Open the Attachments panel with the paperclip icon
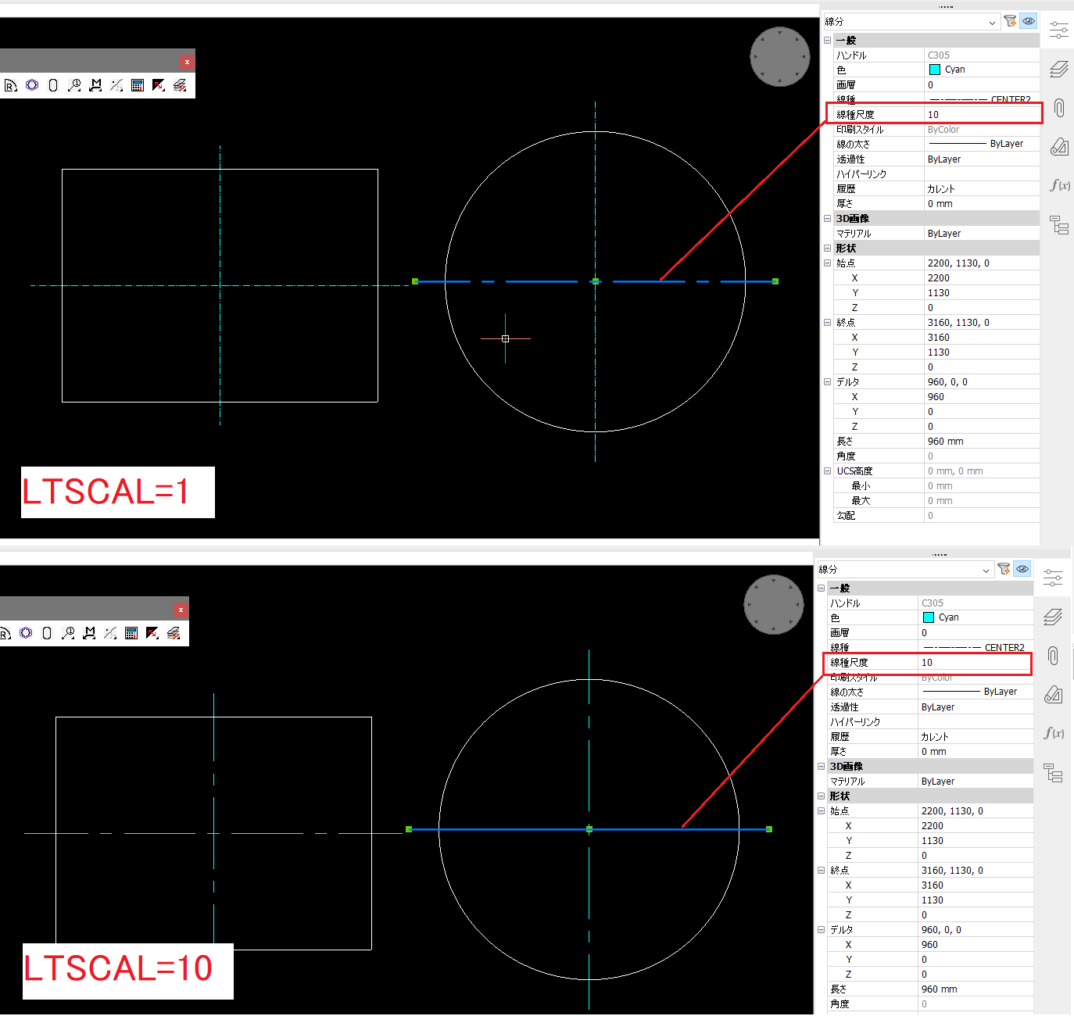 point(1057,108)
